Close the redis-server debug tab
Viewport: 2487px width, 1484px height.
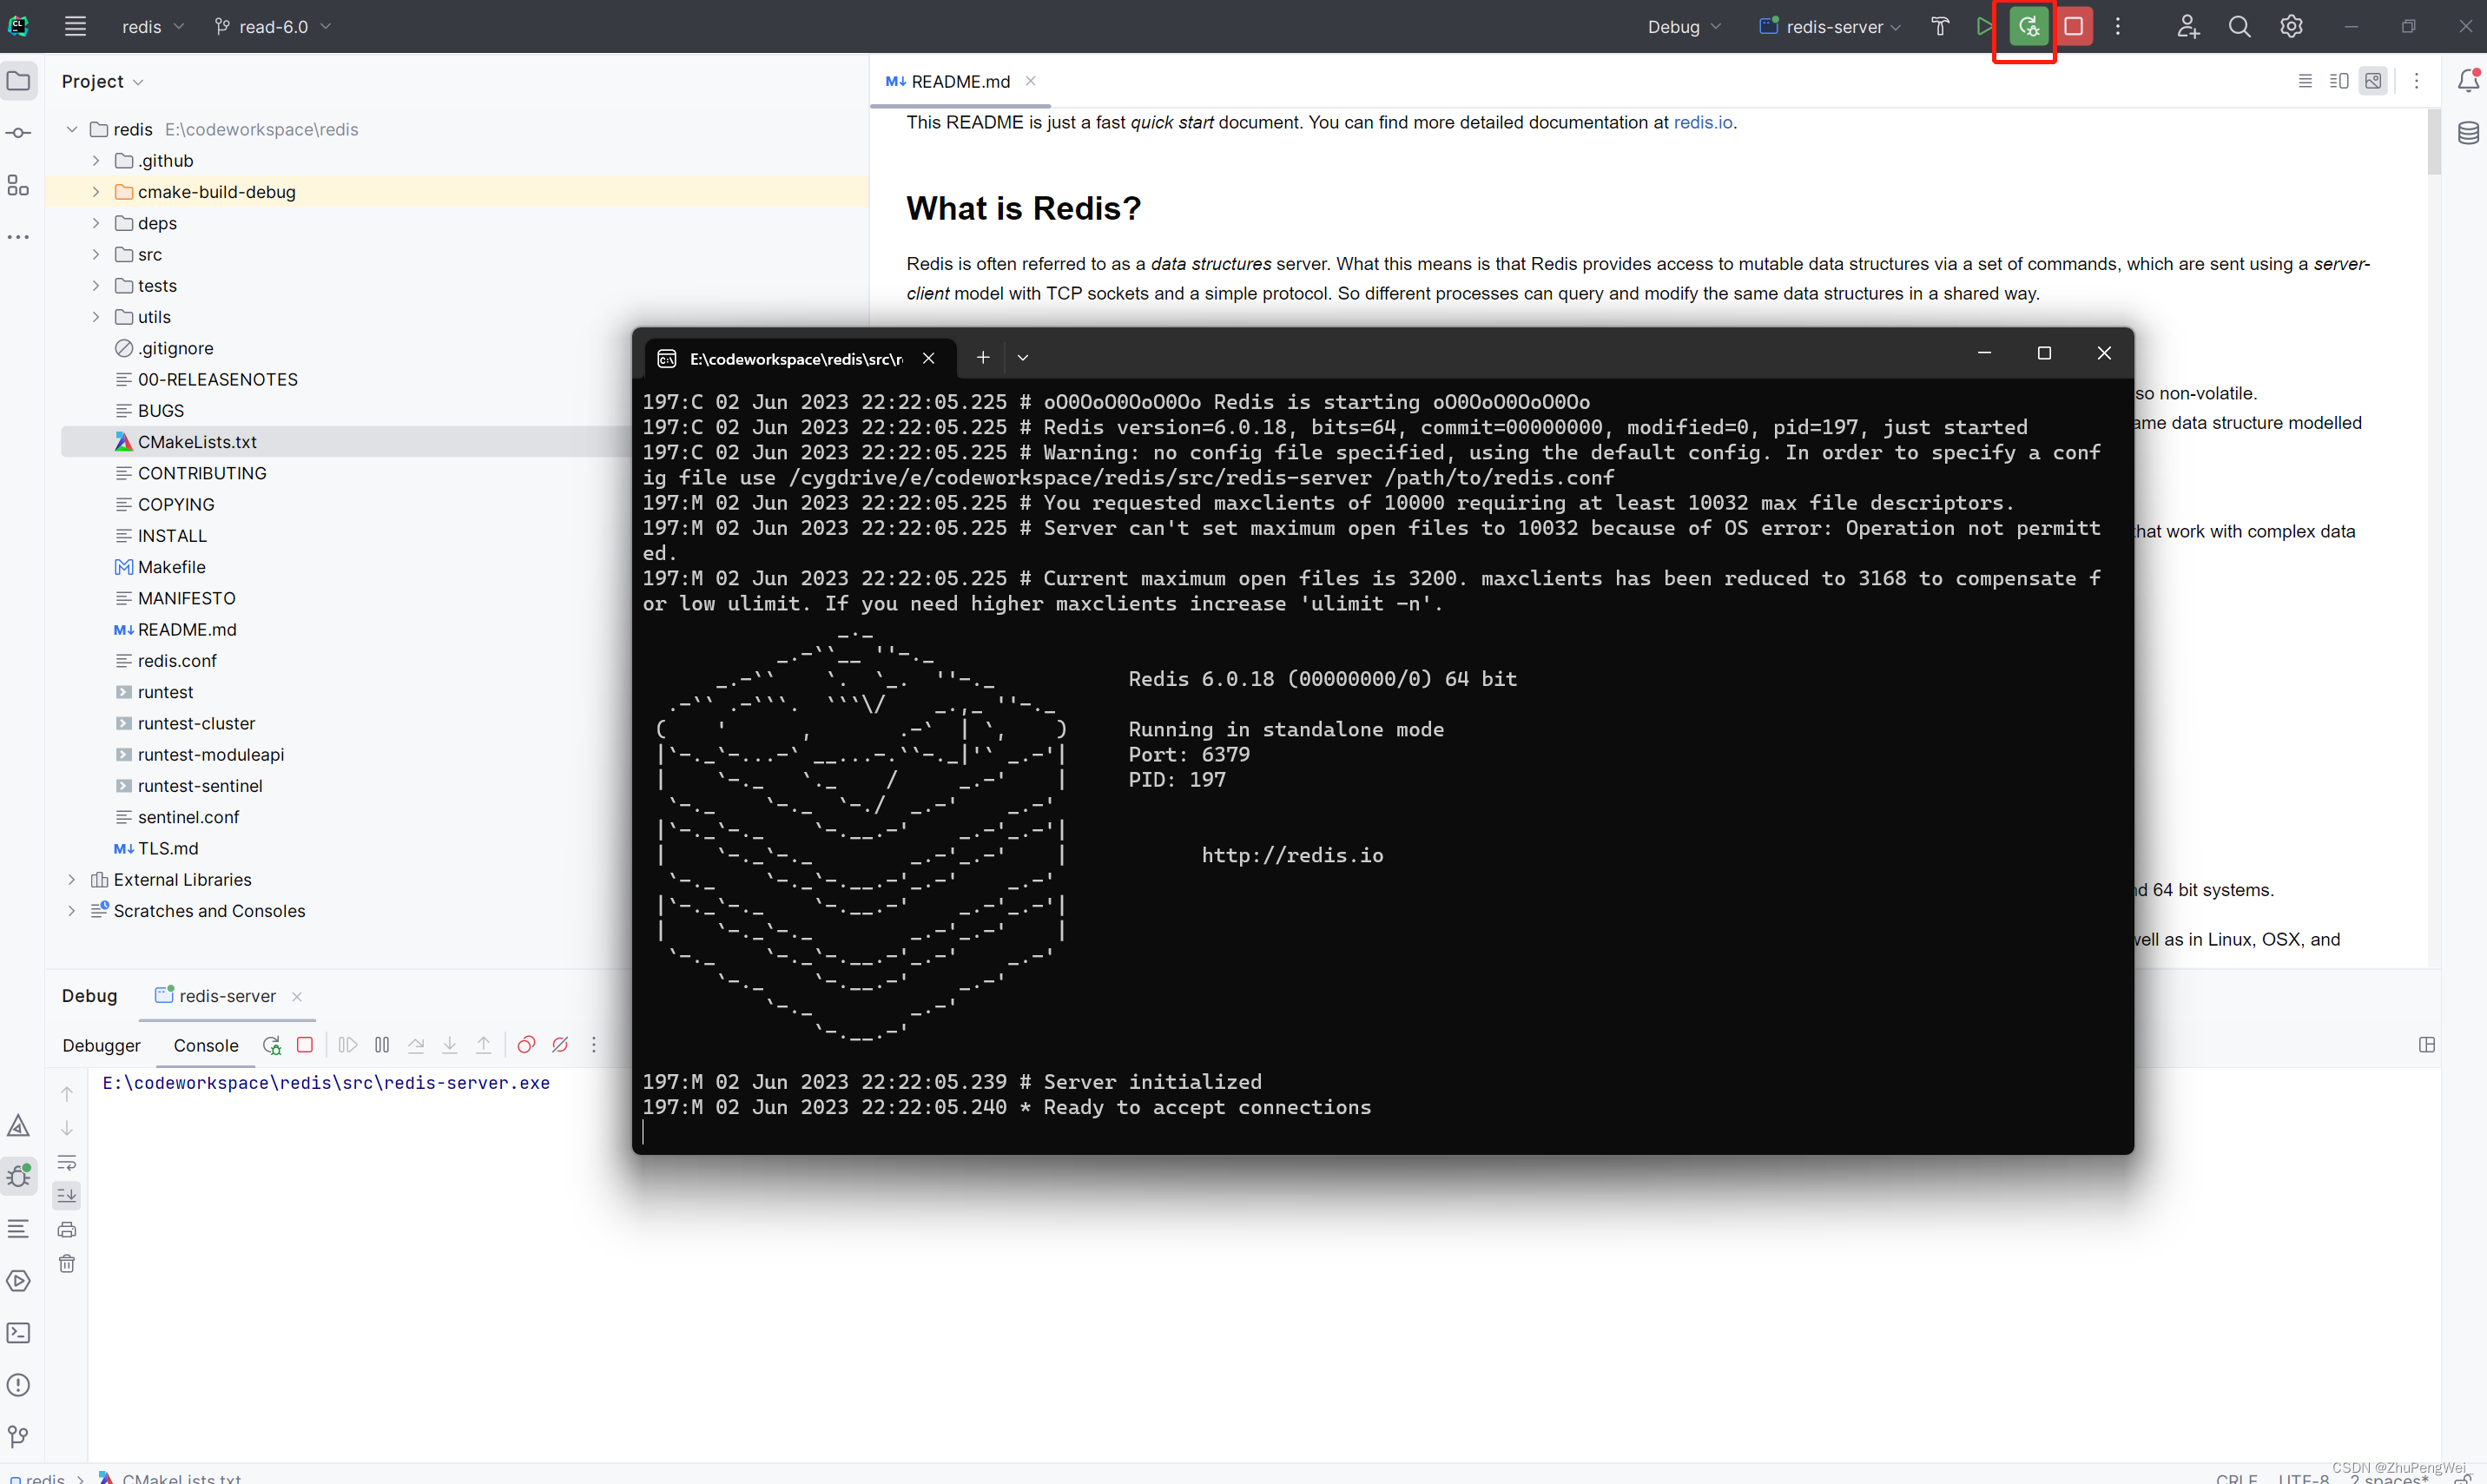(297, 997)
